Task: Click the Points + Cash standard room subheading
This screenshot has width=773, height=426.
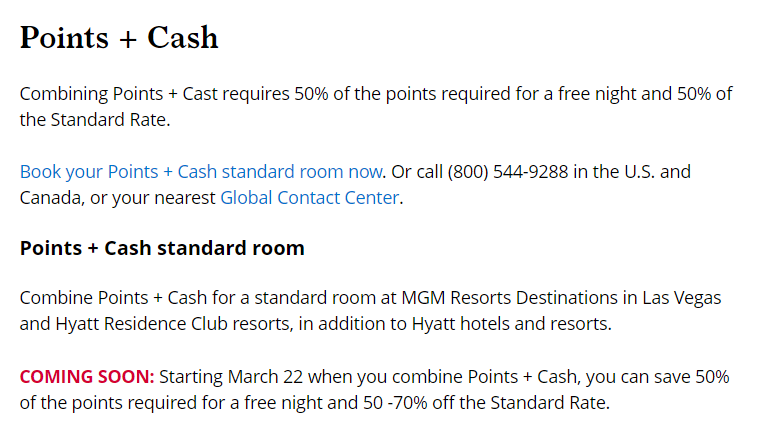Action: click(x=162, y=248)
